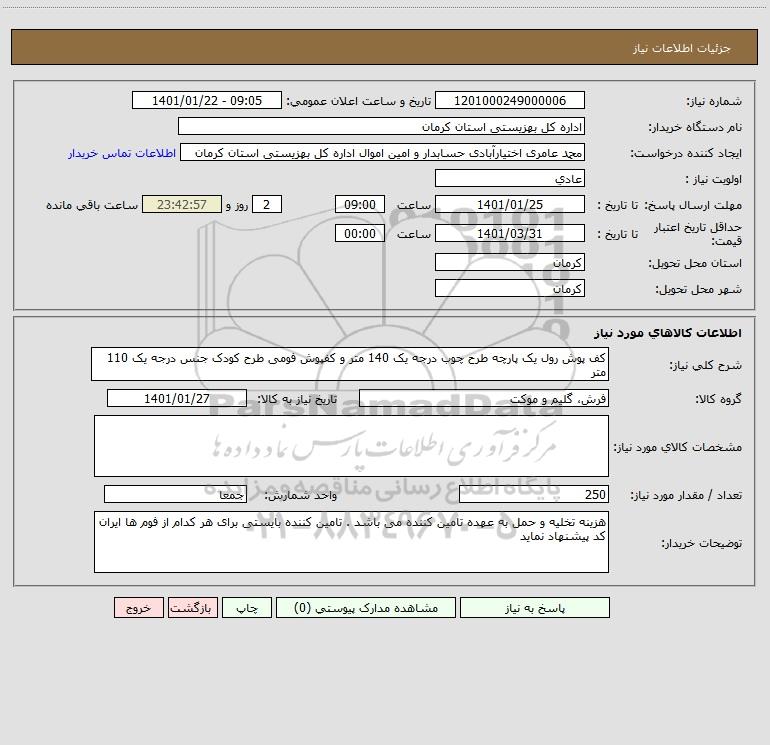The height and width of the screenshot is (745, 770).
Task: Click the 'پاسخ به نیاز' button
Action: tap(535, 608)
